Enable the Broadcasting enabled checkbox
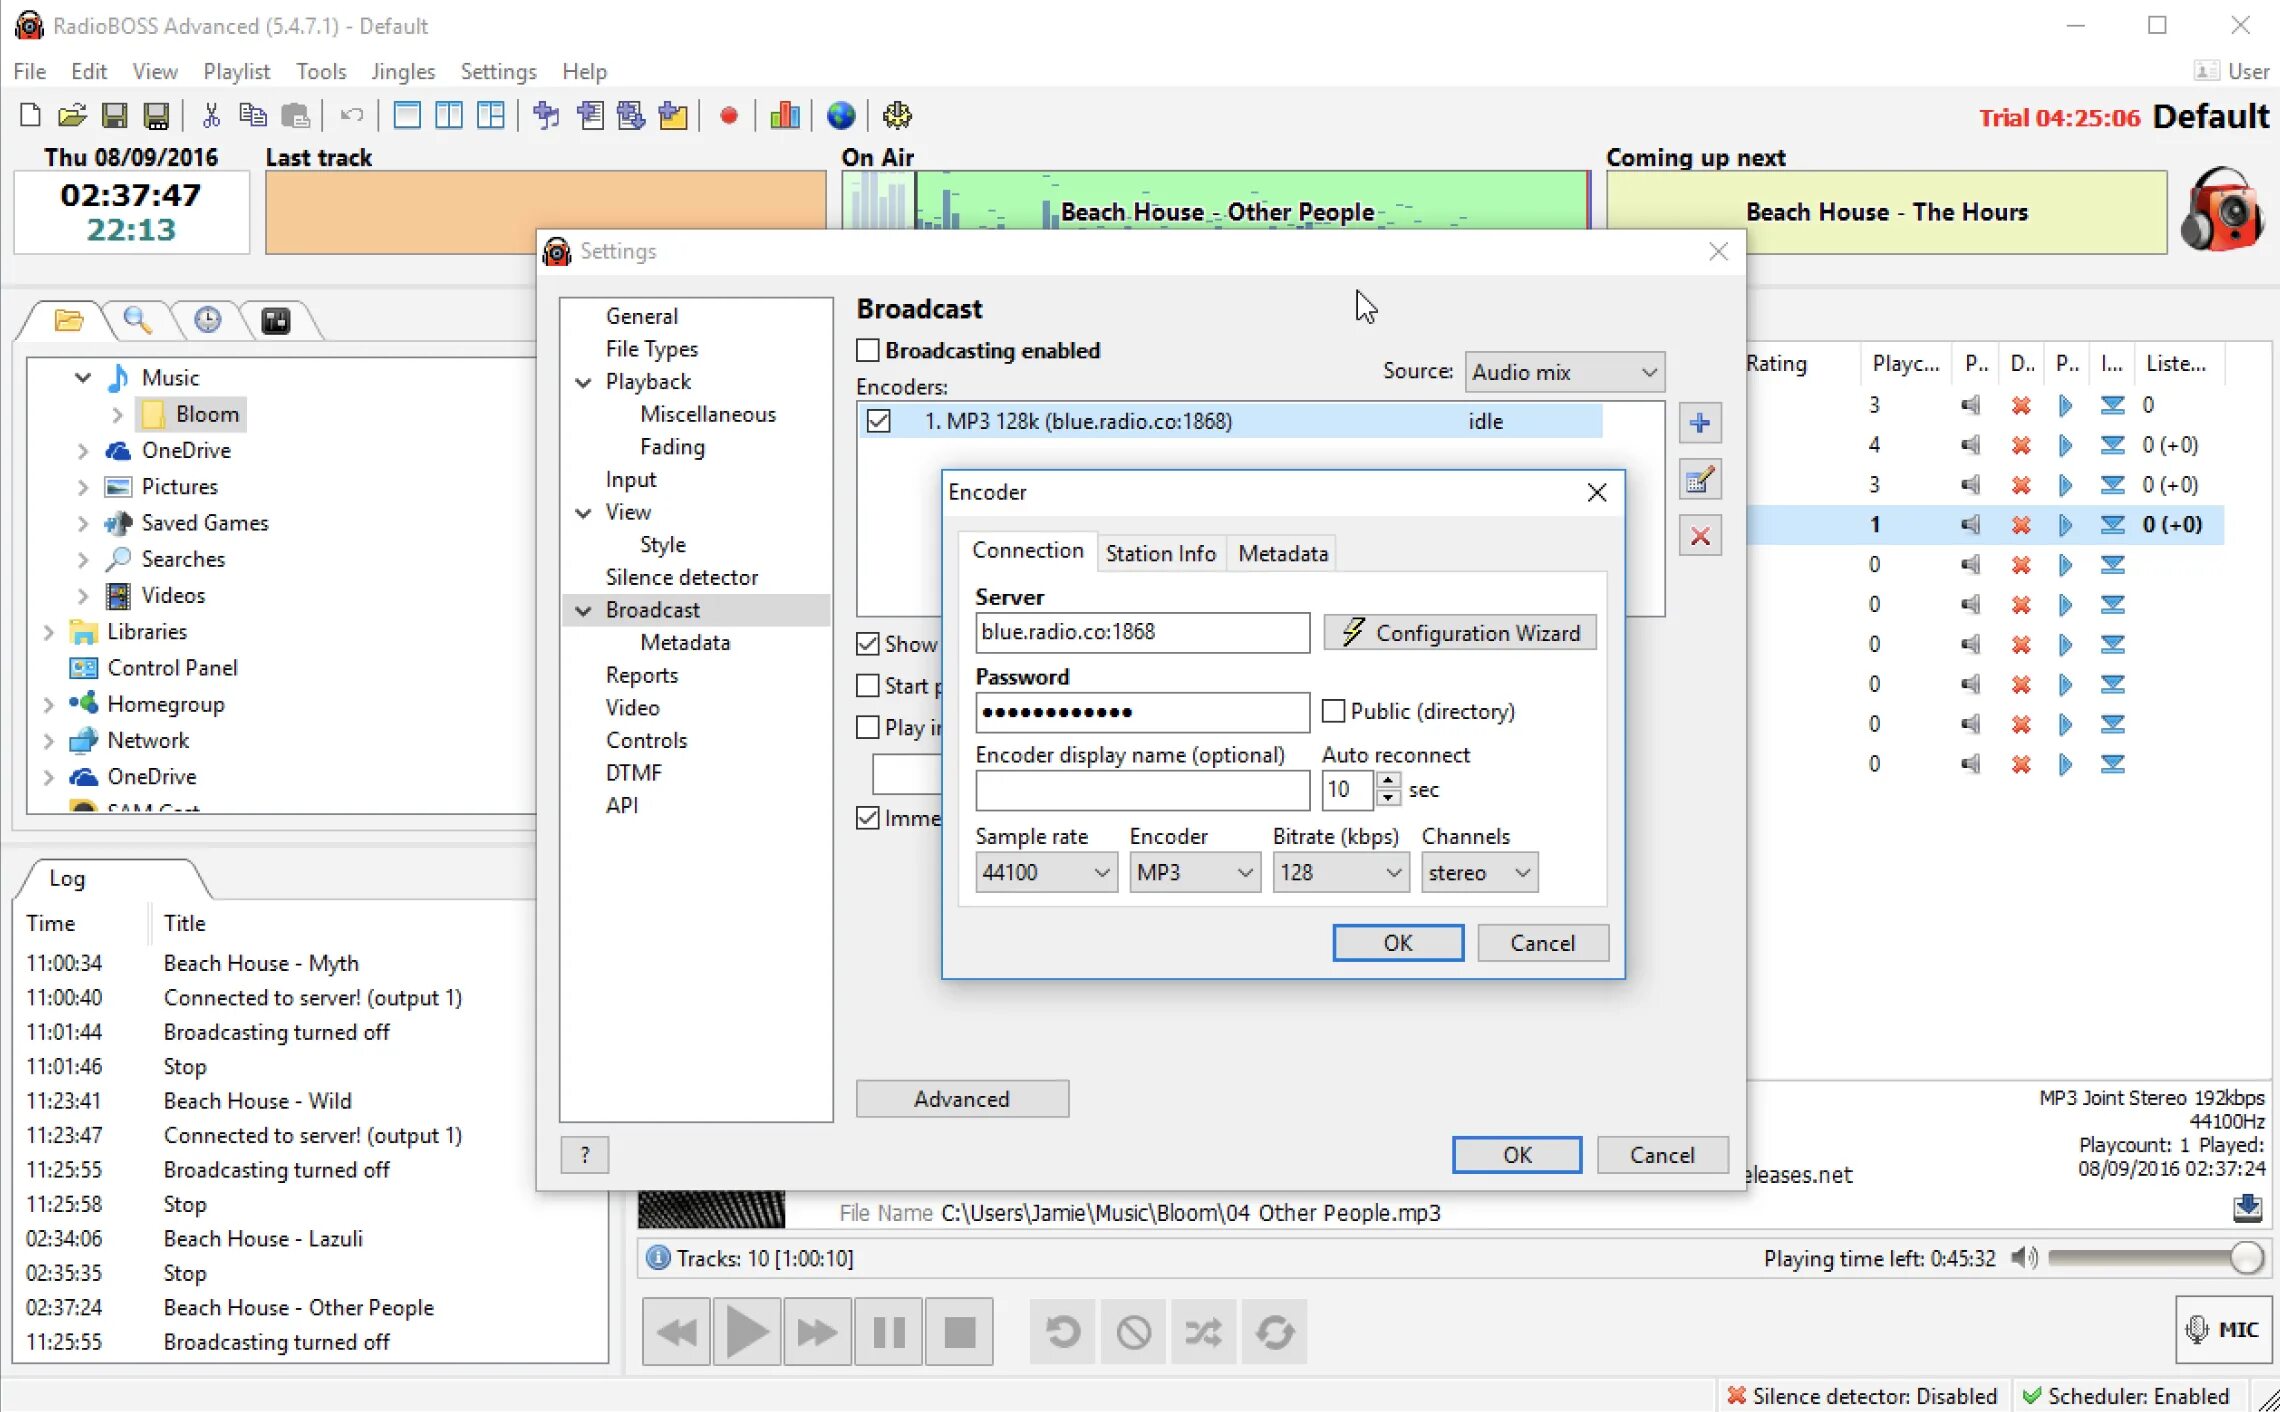The height and width of the screenshot is (1412, 2280). pyautogui.click(x=868, y=350)
